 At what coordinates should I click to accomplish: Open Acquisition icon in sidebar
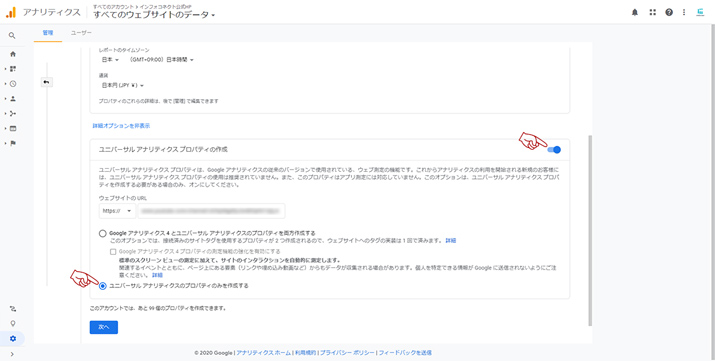13,113
